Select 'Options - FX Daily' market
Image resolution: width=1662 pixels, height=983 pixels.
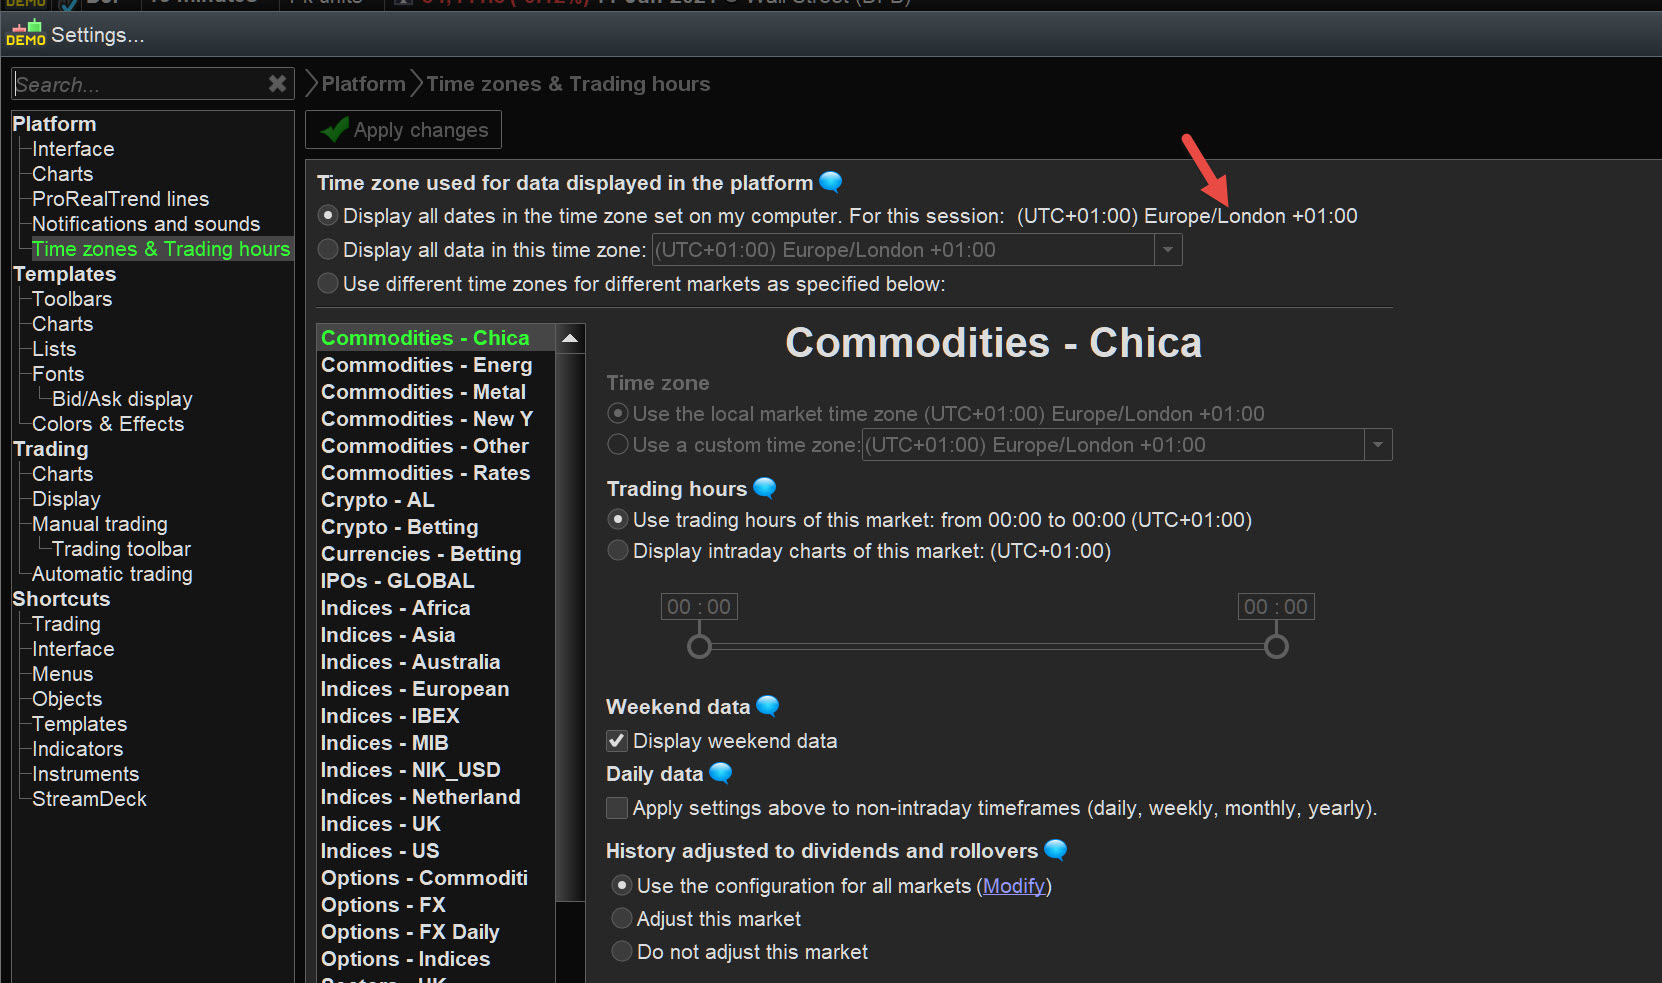[436, 932]
